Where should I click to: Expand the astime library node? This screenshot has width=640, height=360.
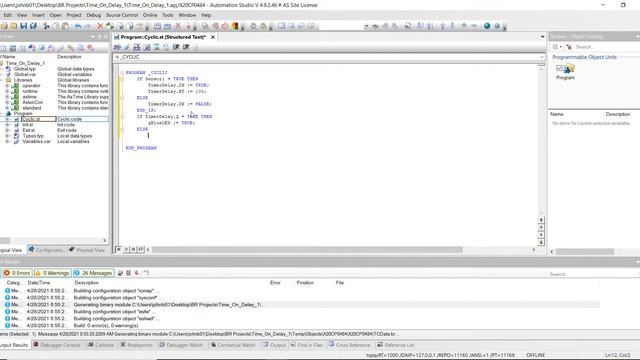tap(7, 97)
